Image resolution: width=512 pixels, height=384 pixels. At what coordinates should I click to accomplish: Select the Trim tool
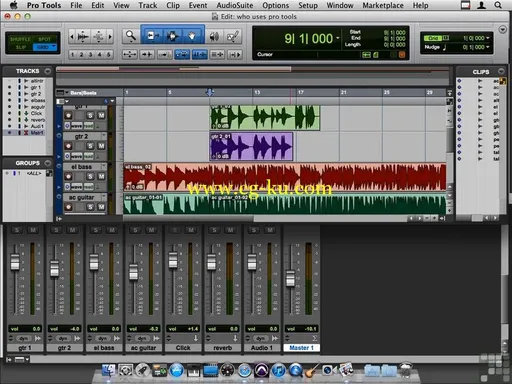pos(152,35)
